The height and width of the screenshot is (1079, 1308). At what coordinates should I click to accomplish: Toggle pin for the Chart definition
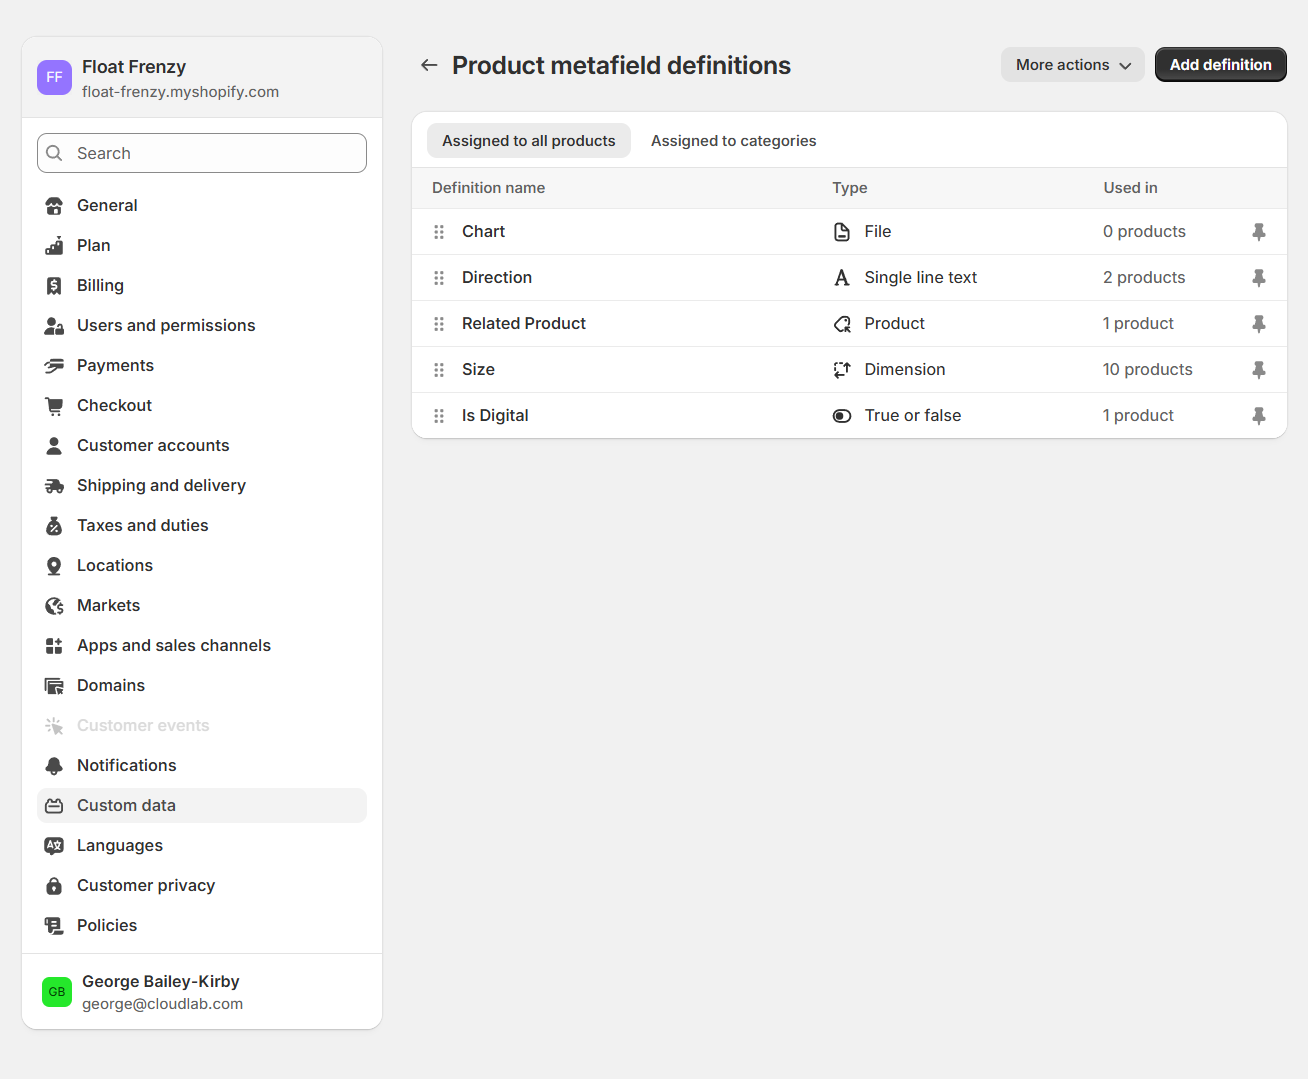point(1258,232)
